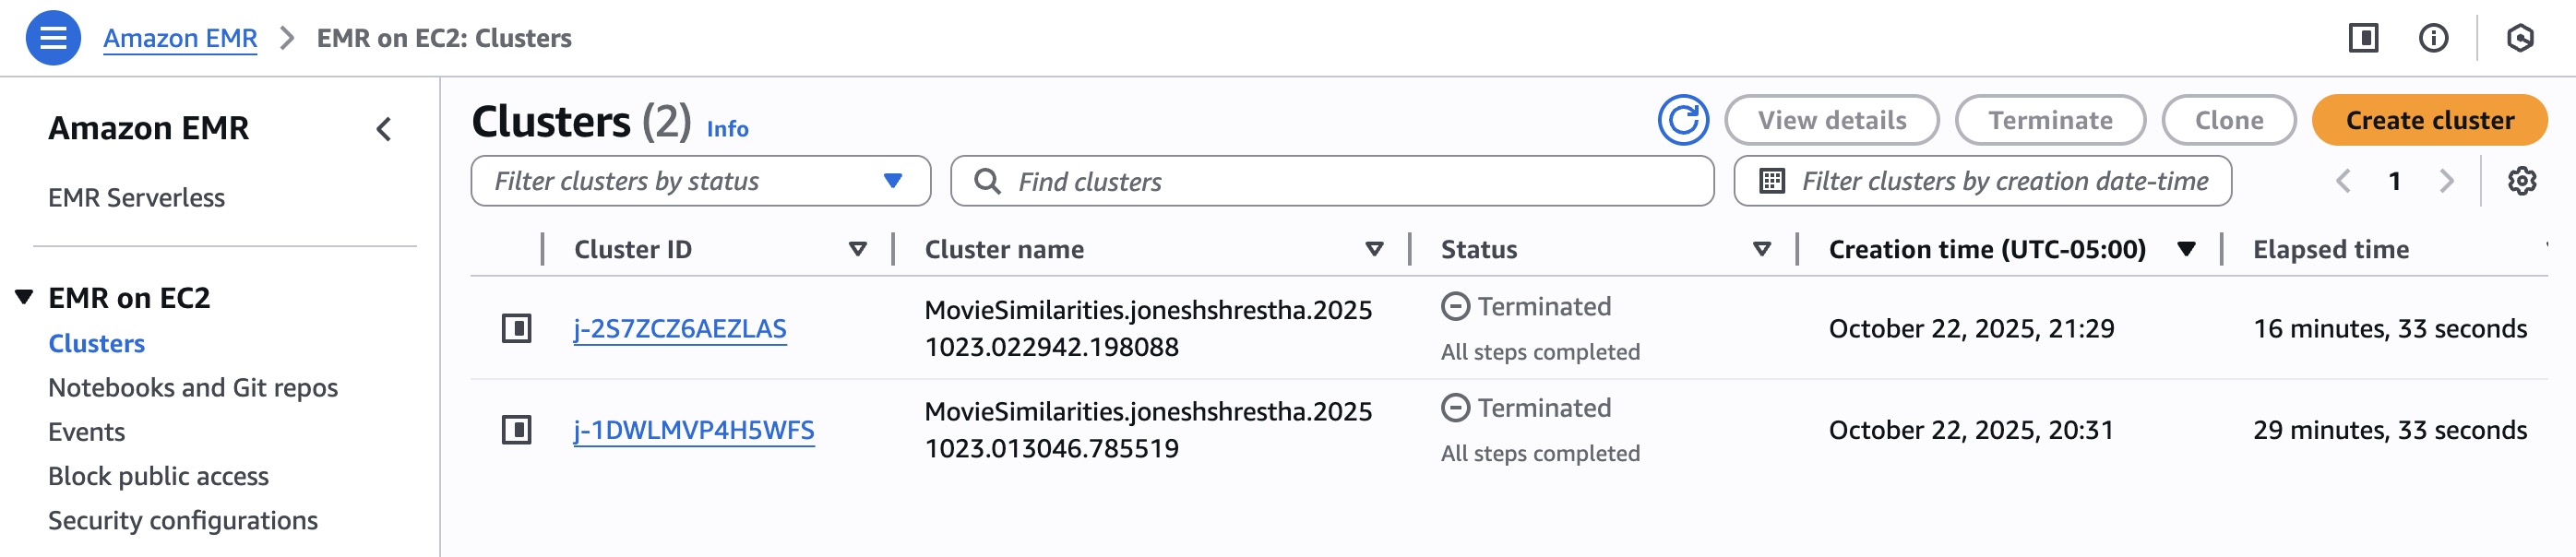The image size is (2576, 557).
Task: Select cluster j-1DWLMVP4H5WFS row selector
Action: [x=516, y=430]
